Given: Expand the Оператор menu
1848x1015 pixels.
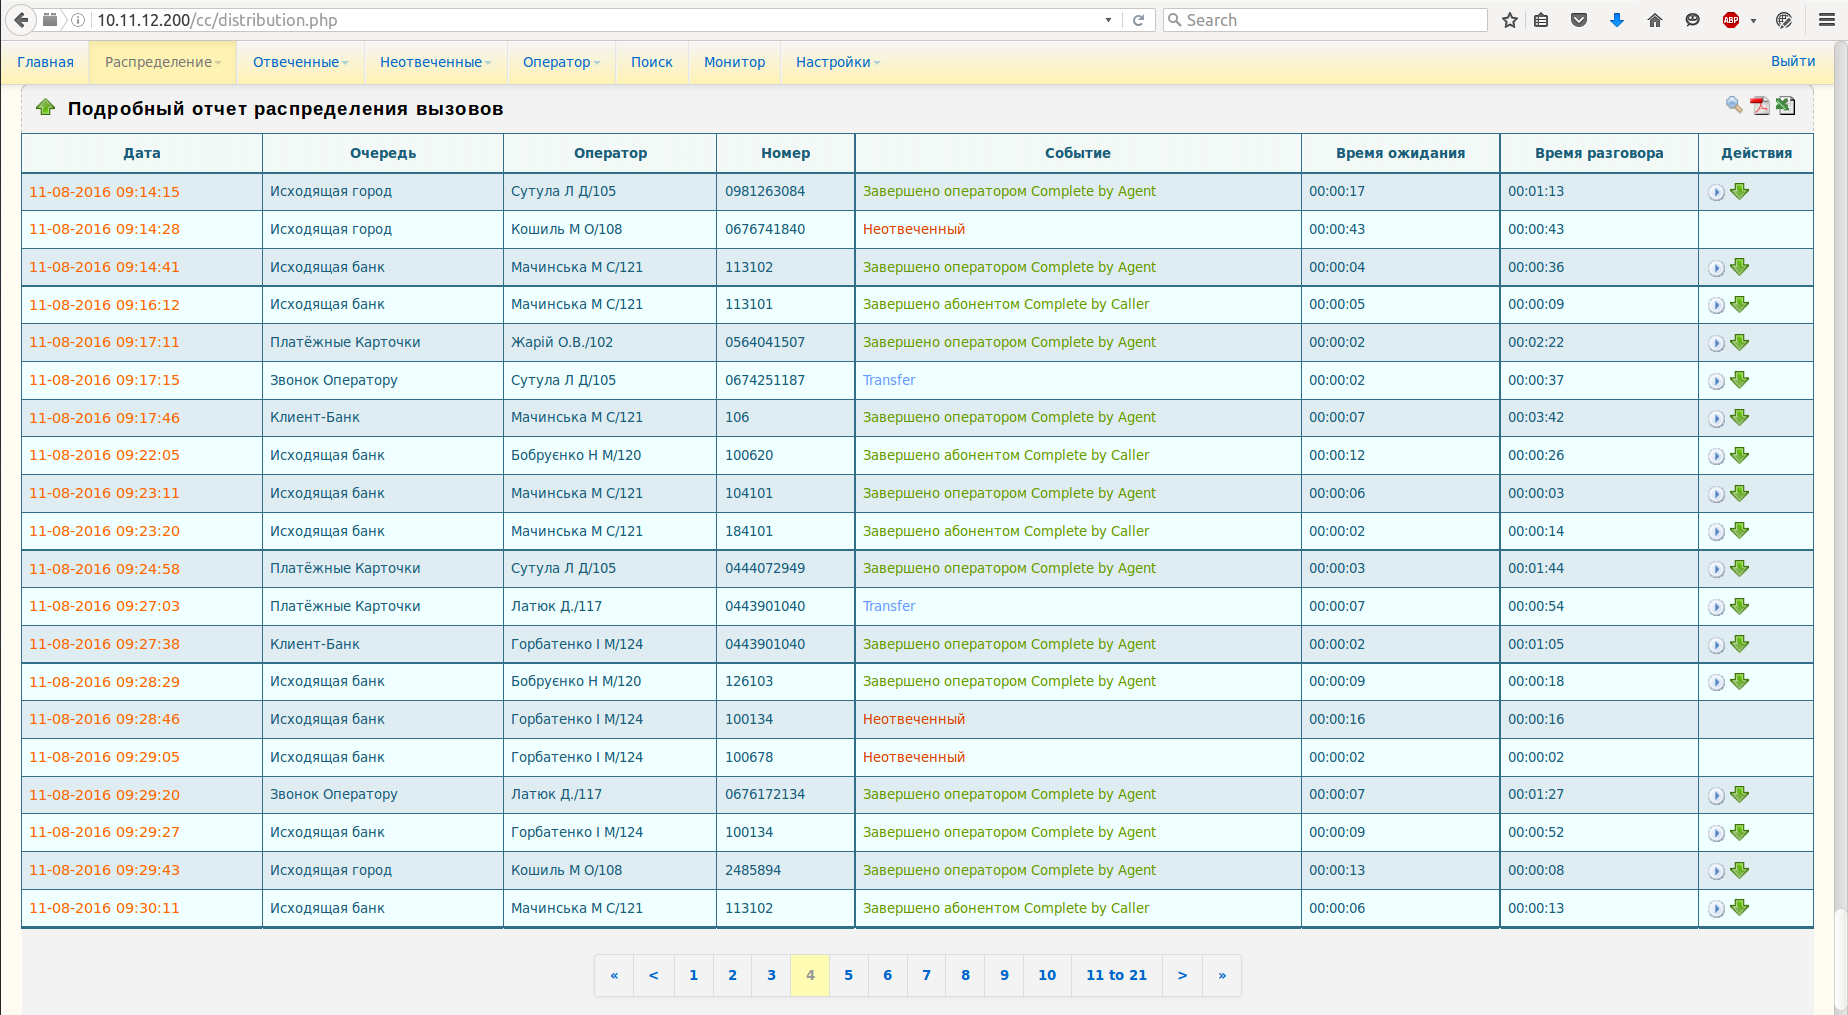Looking at the screenshot, I should [561, 62].
